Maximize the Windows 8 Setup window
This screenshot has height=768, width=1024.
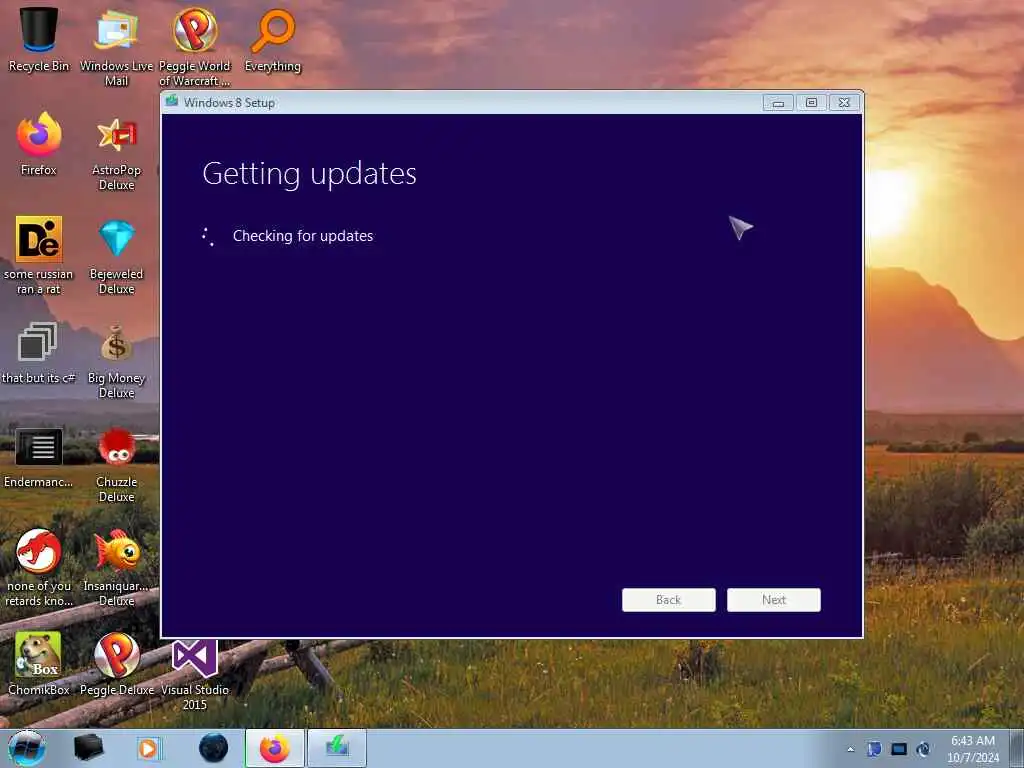[x=811, y=103]
